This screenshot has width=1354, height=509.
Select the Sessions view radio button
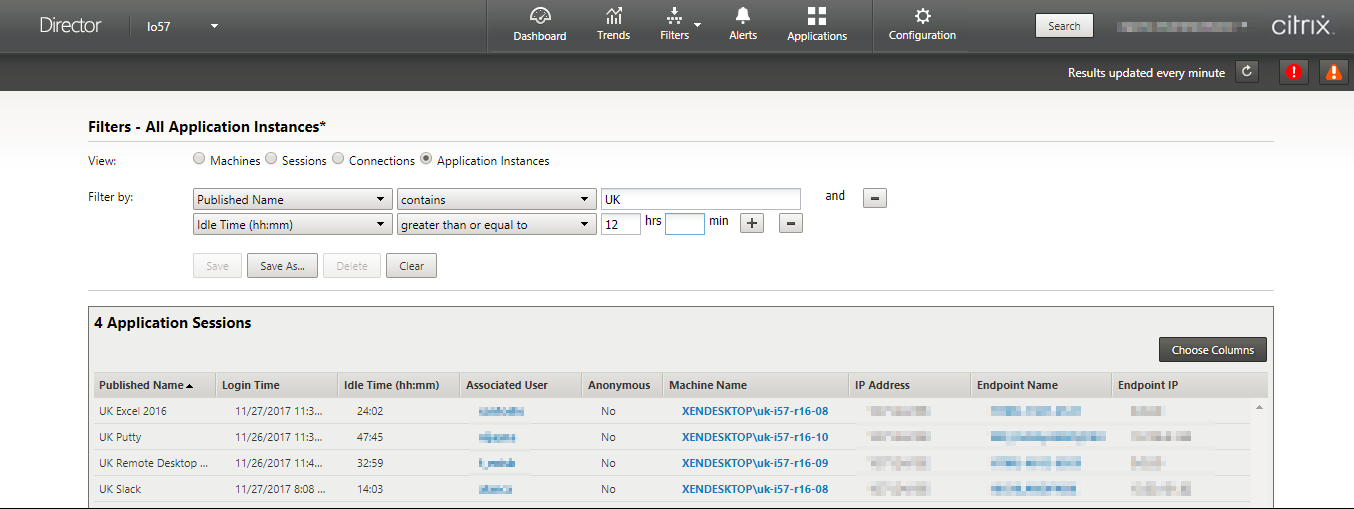click(271, 160)
